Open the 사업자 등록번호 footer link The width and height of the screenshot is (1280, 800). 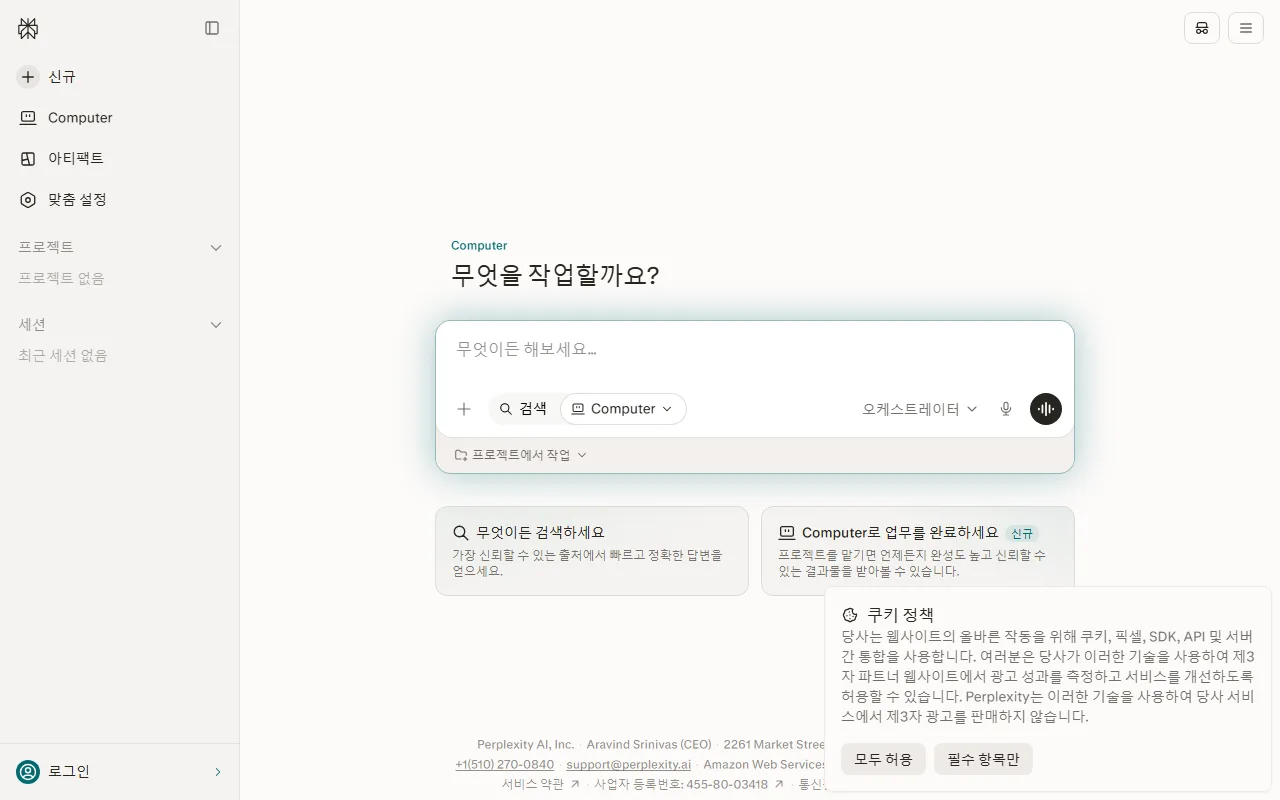click(x=689, y=785)
